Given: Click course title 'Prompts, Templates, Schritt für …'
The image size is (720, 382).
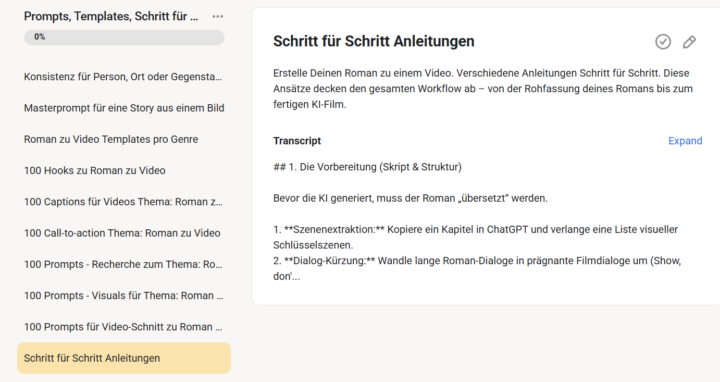Looking at the screenshot, I should coord(111,17).
